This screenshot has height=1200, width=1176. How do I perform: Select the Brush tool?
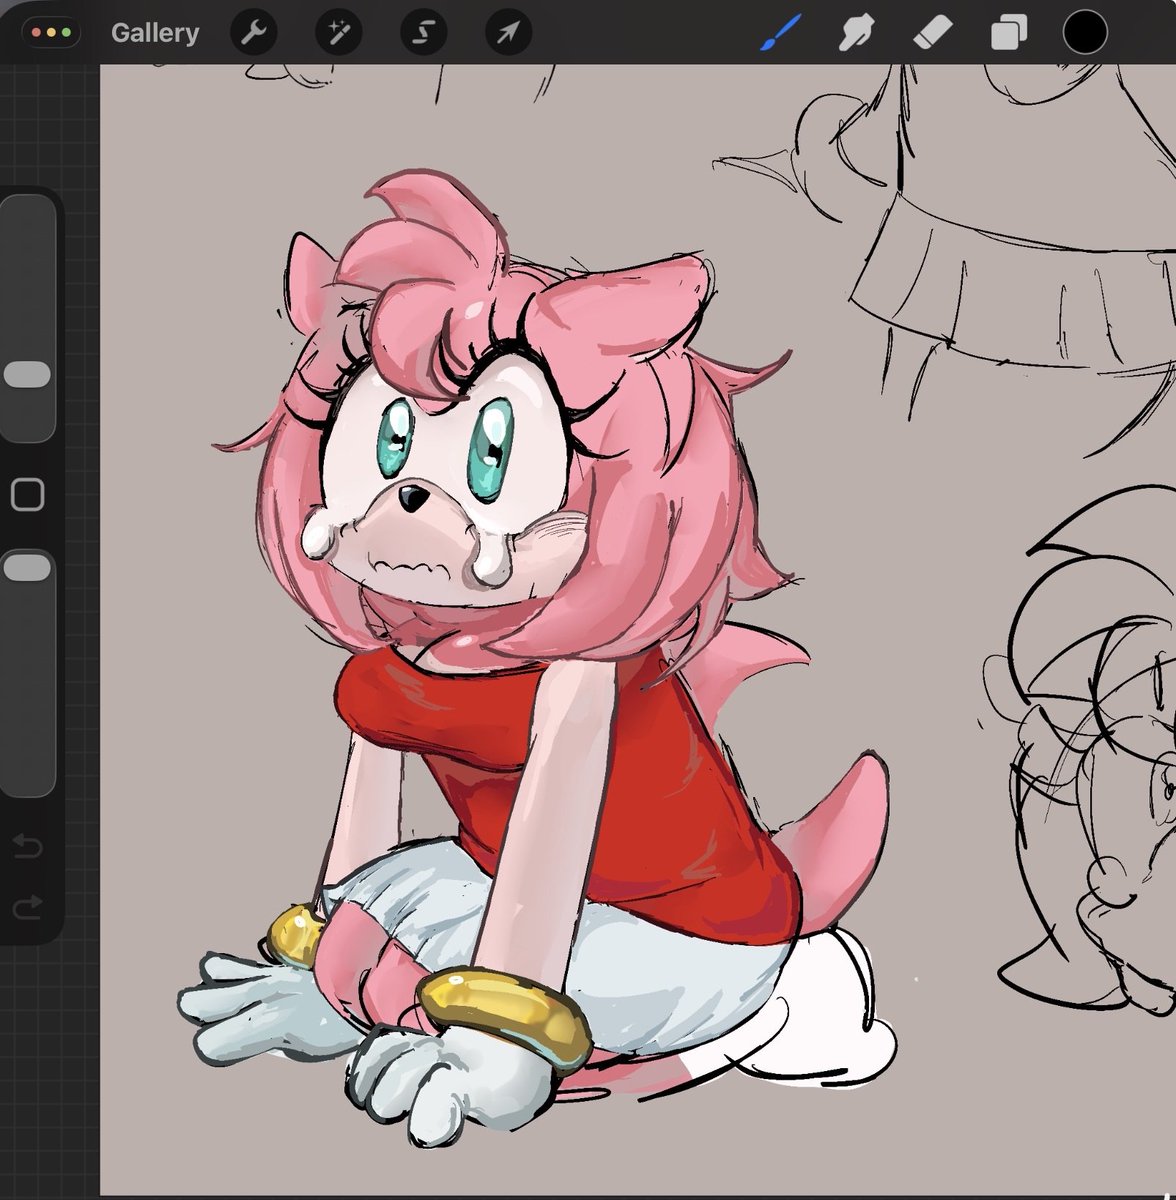click(x=779, y=33)
